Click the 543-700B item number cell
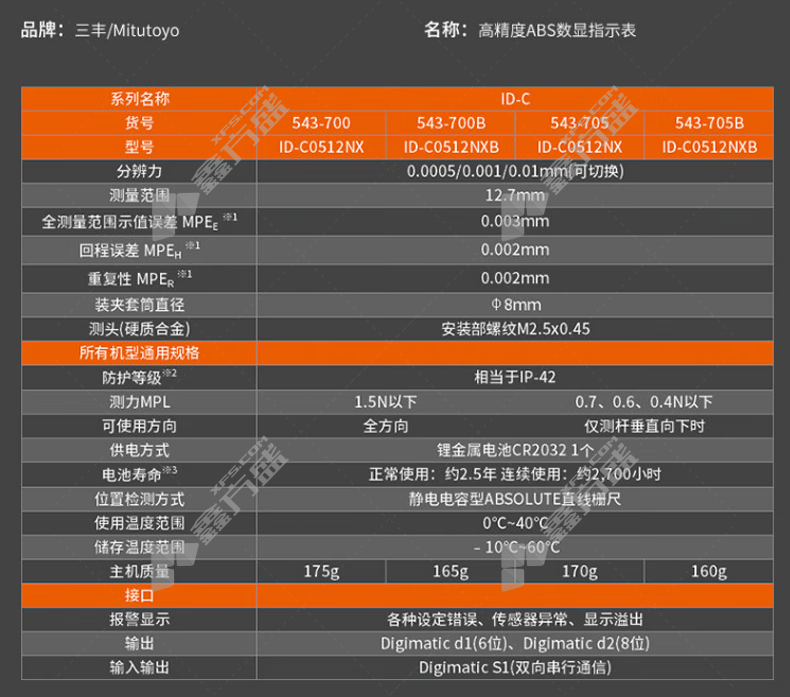The width and height of the screenshot is (790, 697). coord(450,123)
